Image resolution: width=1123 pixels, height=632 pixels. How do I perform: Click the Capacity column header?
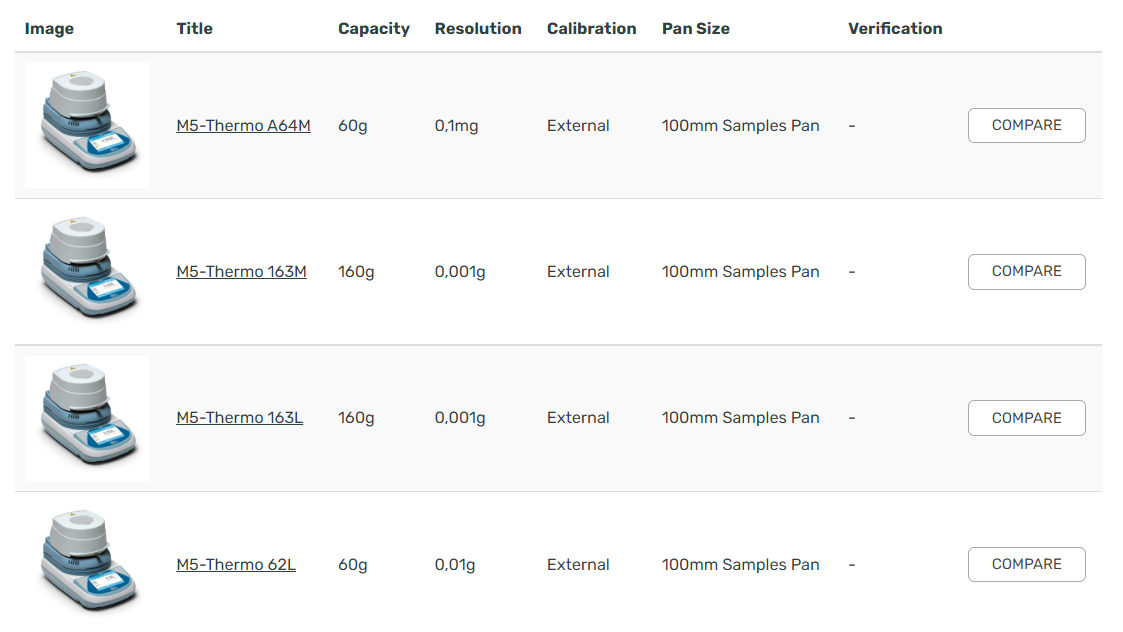[373, 29]
